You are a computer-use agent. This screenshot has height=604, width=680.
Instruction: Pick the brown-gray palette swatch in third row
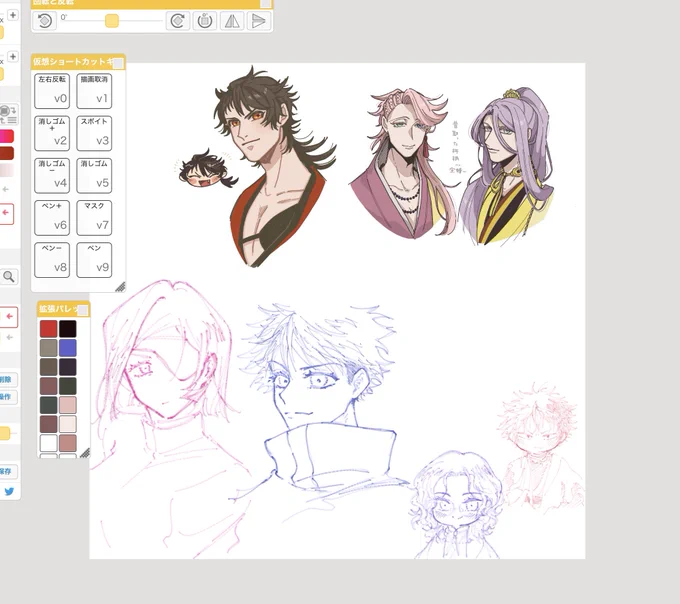pos(49,367)
